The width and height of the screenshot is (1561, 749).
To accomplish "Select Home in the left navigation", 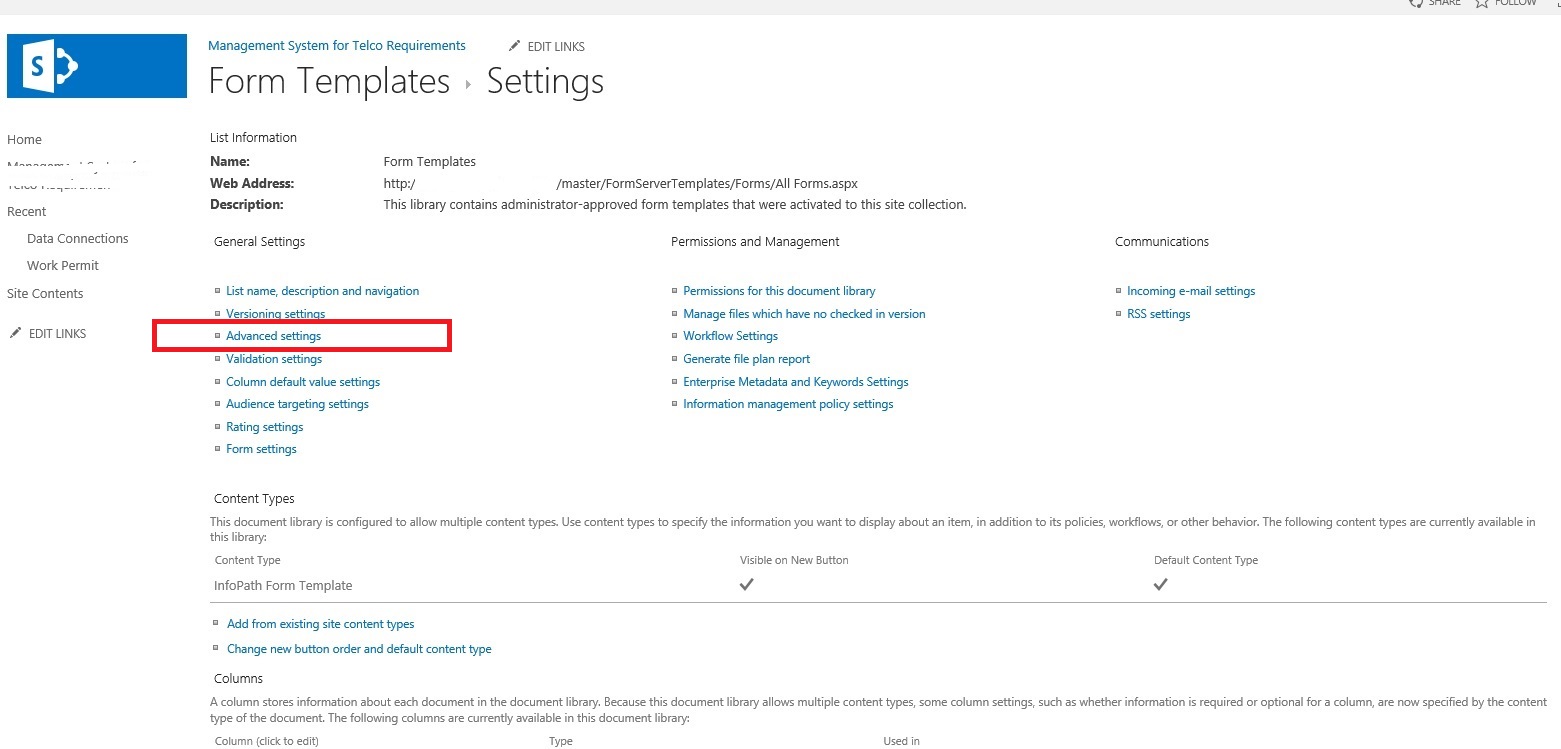I will (x=24, y=139).
